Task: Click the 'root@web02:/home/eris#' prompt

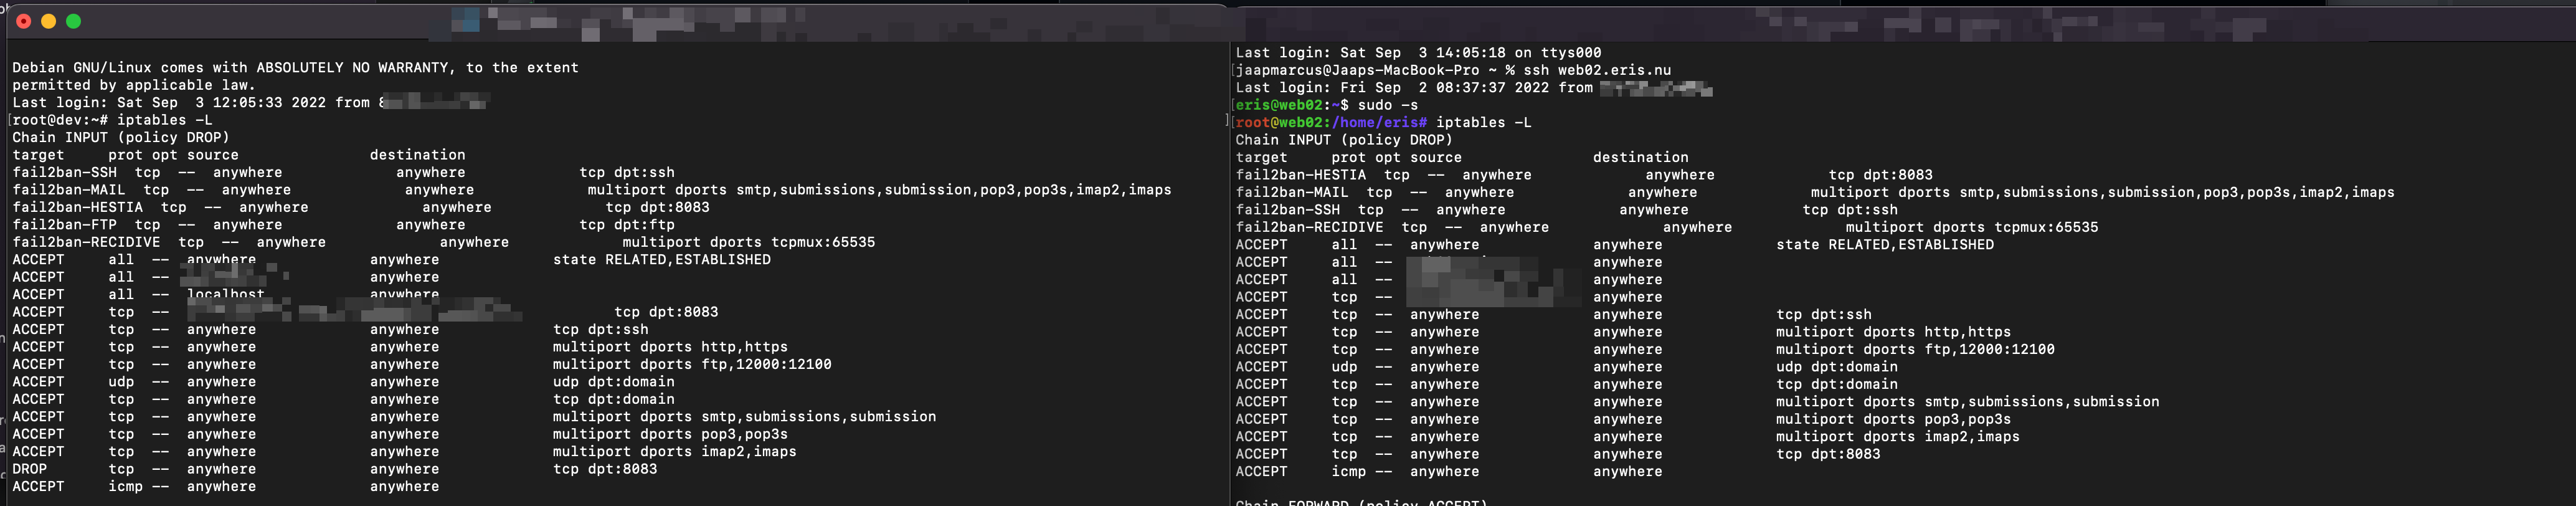Action: (x=1331, y=123)
